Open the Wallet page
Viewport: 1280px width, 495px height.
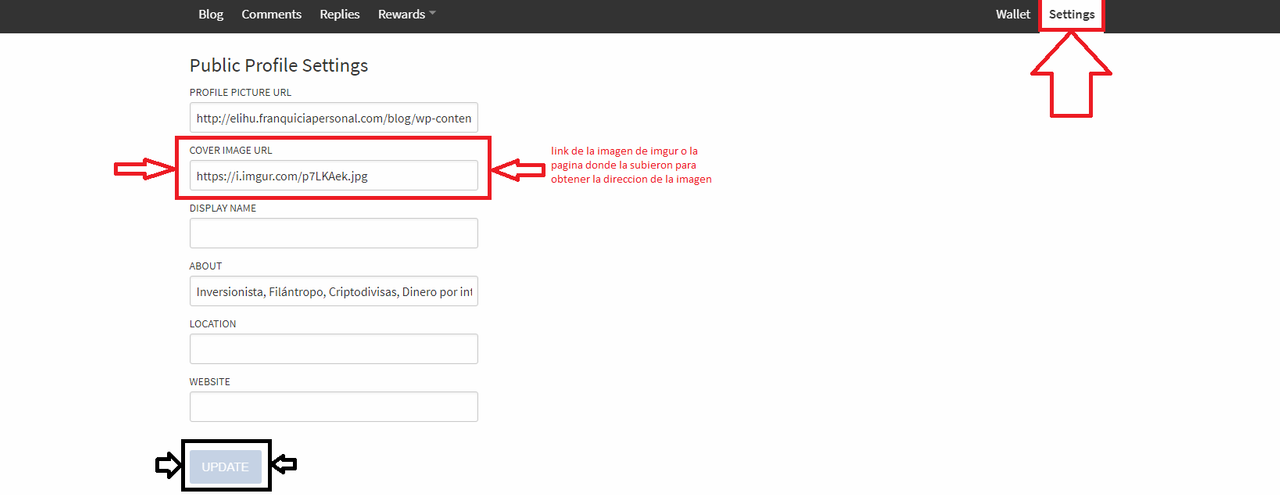pos(1013,14)
